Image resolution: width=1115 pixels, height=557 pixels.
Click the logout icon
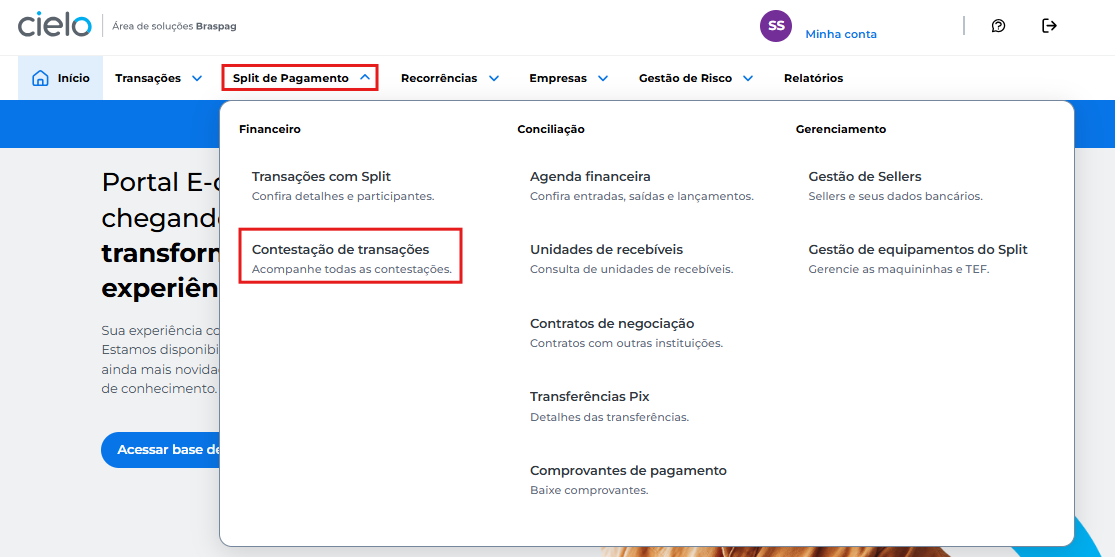[x=1049, y=26]
